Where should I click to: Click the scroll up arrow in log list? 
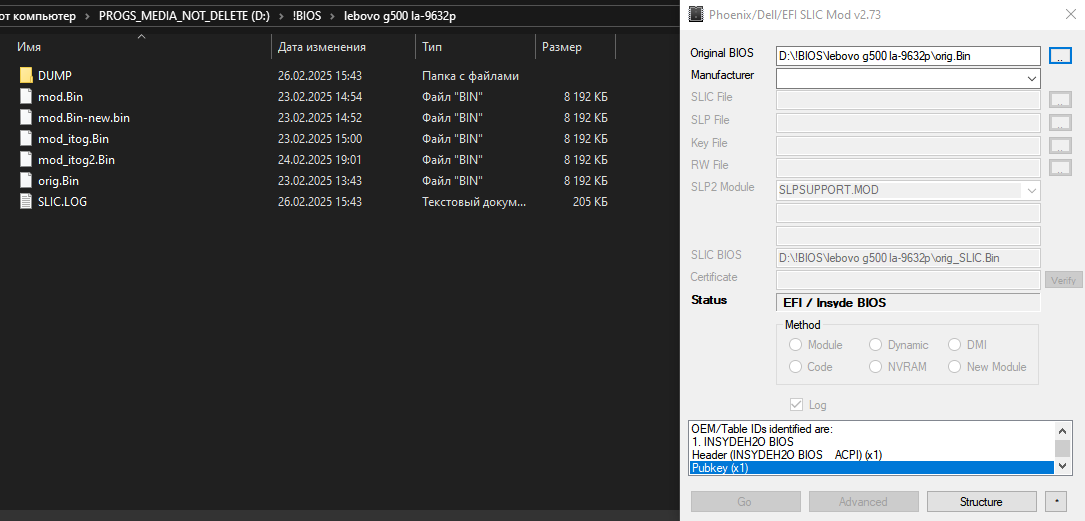pyautogui.click(x=1063, y=430)
